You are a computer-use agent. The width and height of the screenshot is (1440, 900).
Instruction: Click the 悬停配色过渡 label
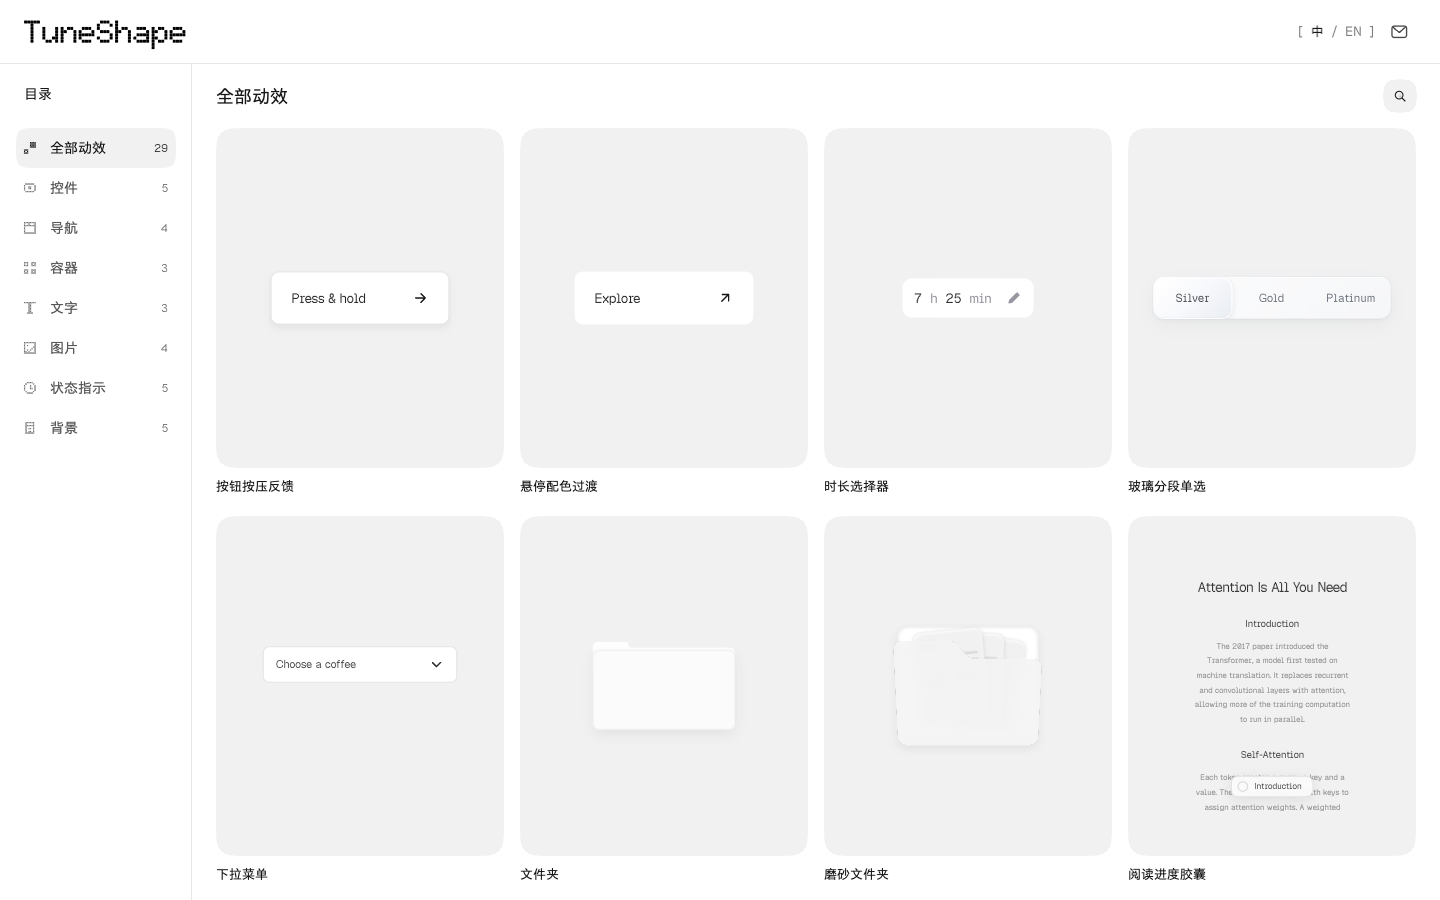[559, 486]
